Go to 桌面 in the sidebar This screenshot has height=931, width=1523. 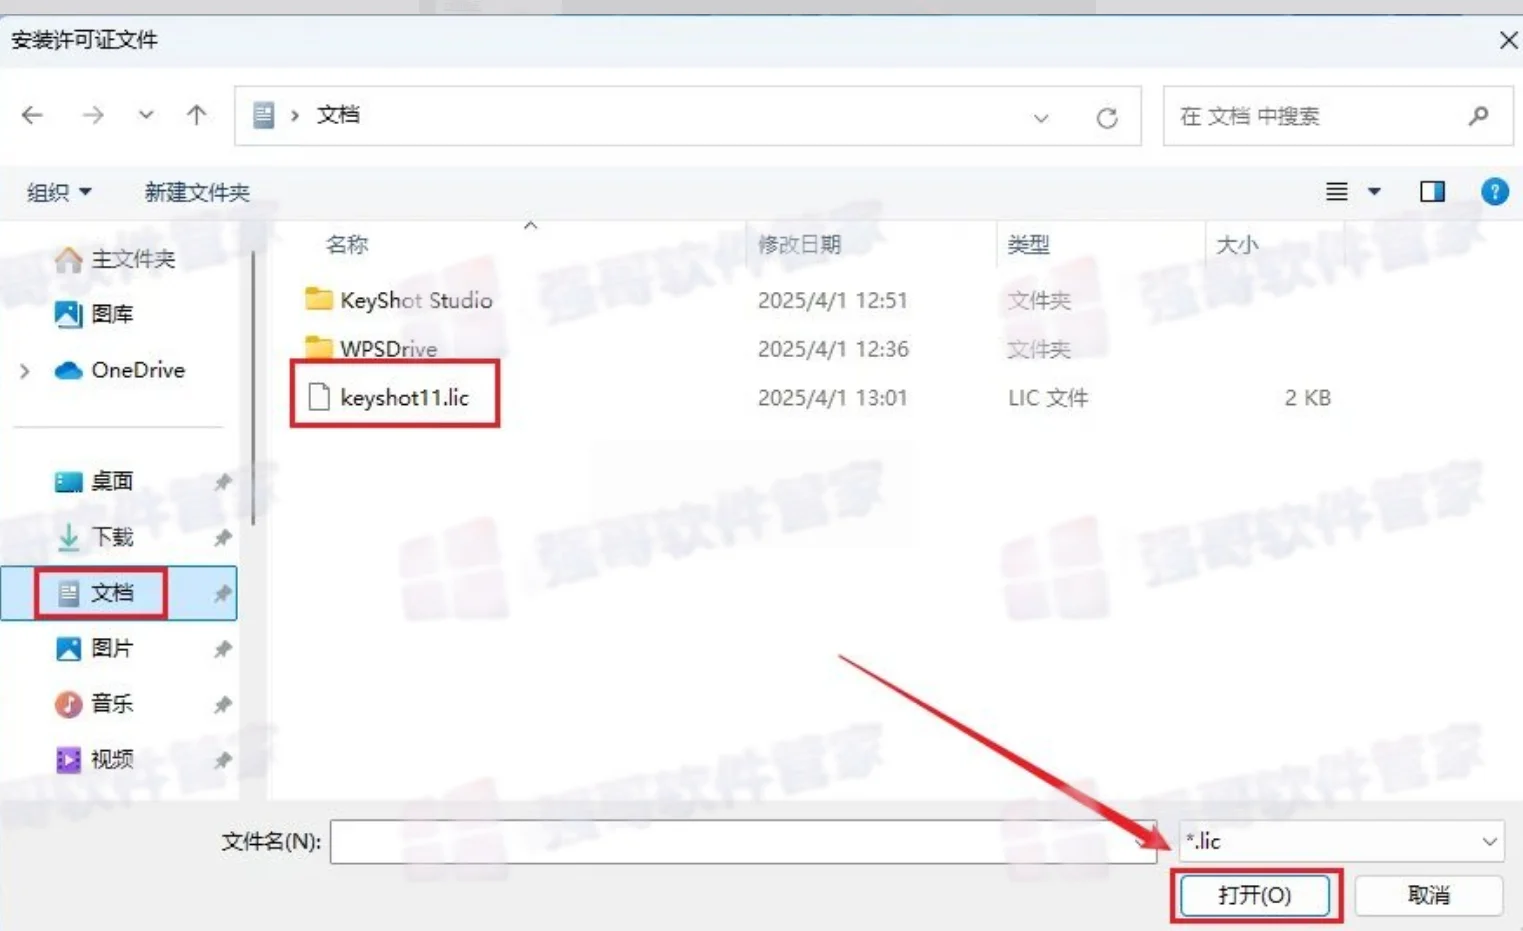(112, 482)
